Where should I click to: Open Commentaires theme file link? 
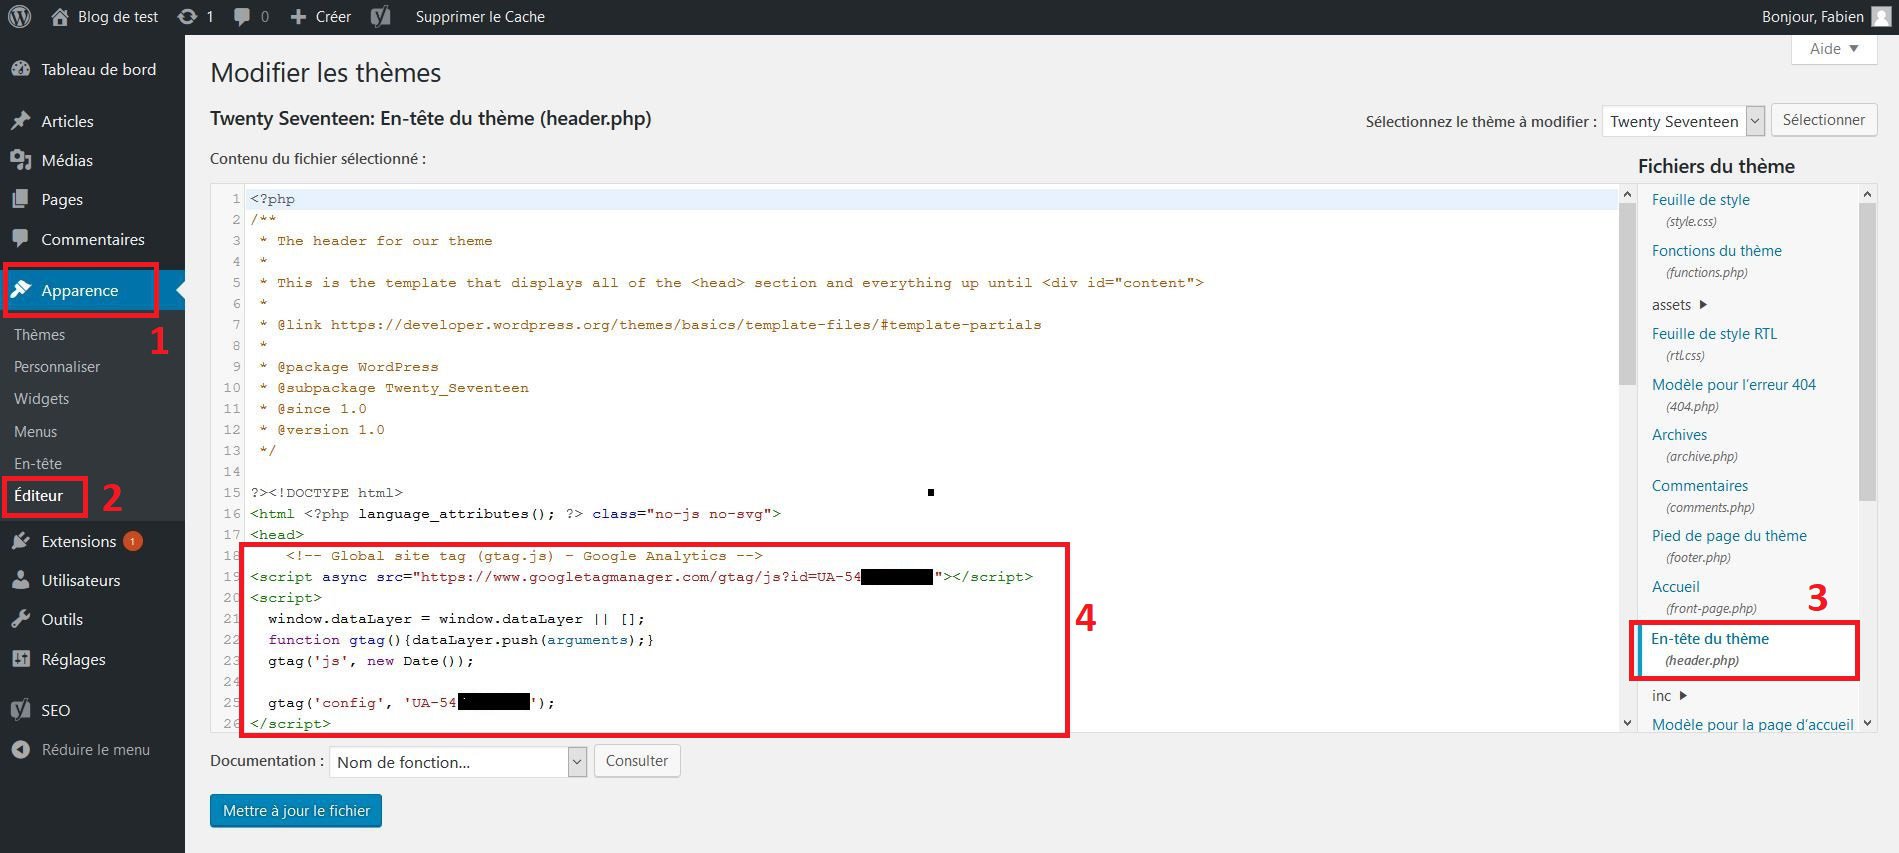point(1700,486)
